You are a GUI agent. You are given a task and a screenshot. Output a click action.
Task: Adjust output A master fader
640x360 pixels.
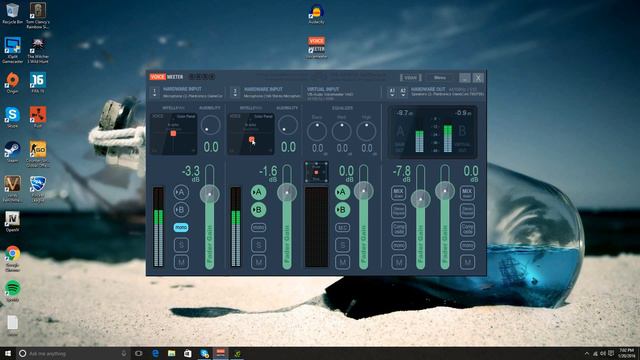tap(420, 199)
